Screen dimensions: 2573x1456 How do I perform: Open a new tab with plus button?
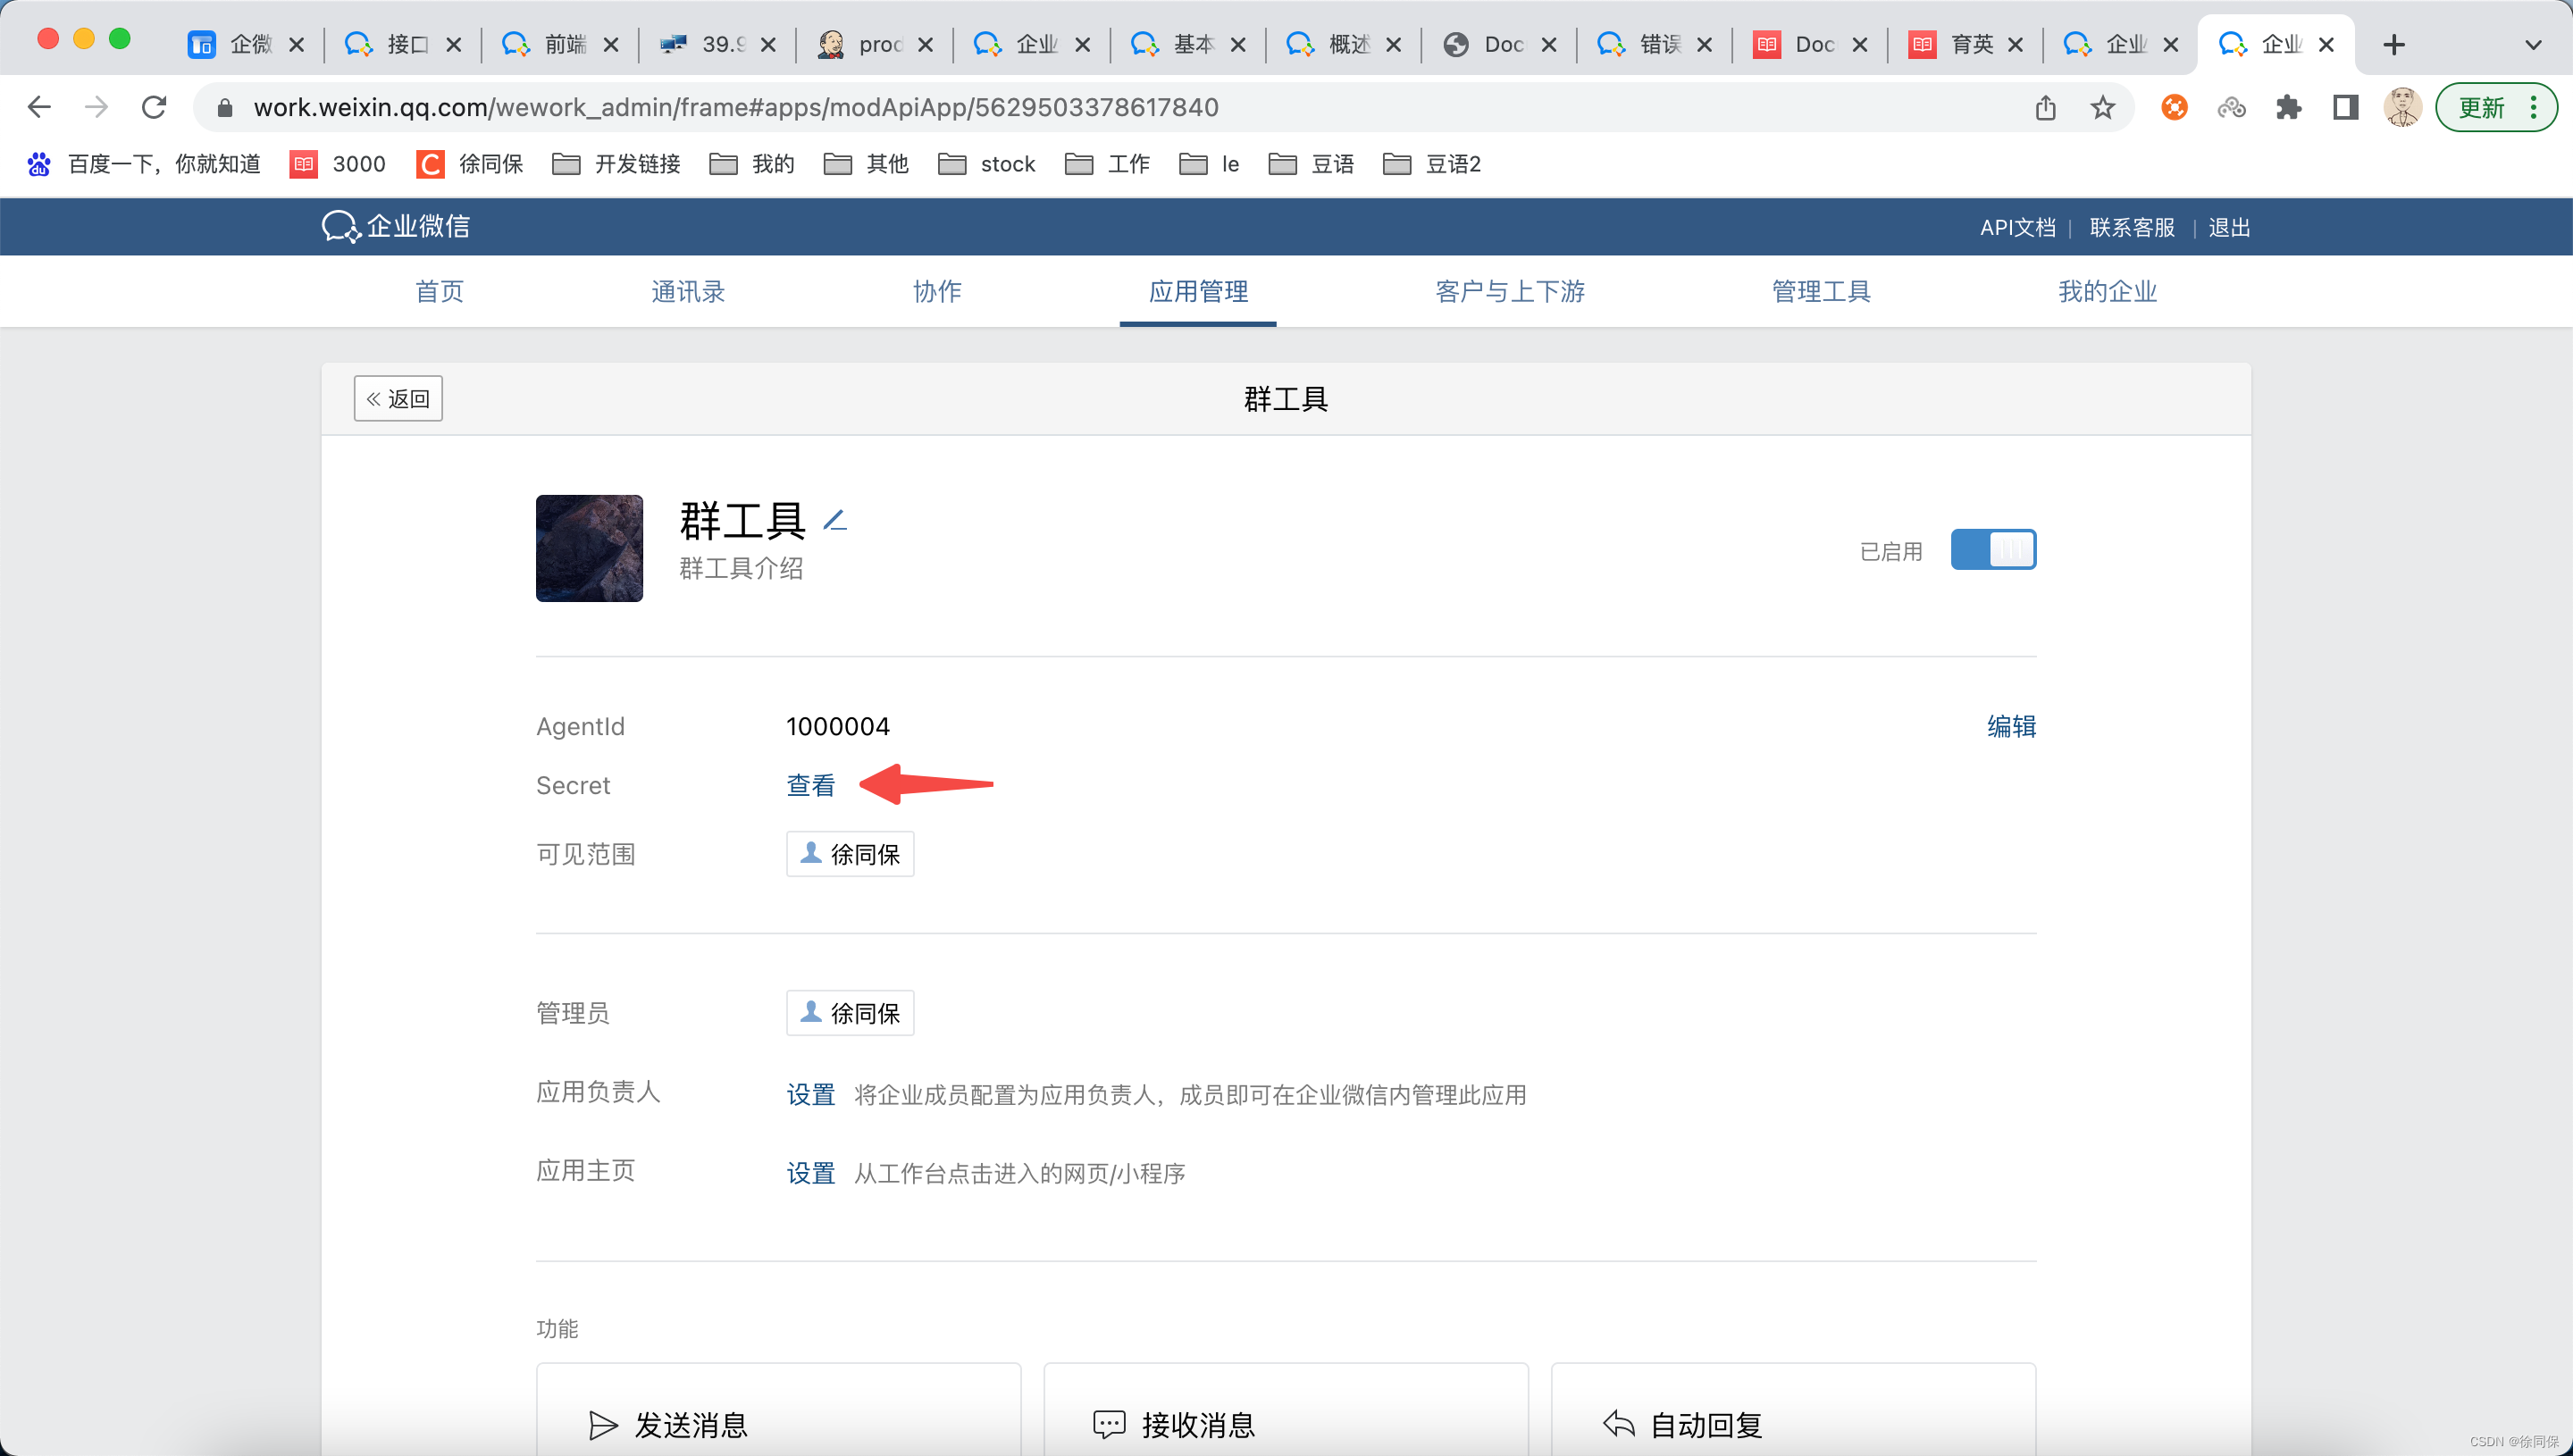pyautogui.click(x=2393, y=44)
